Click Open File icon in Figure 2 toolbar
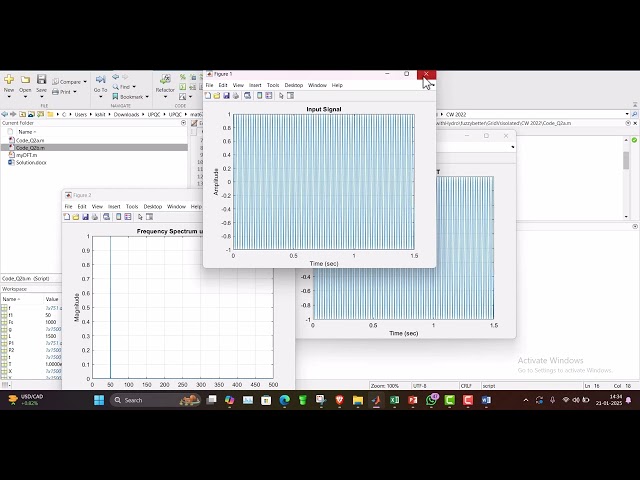 click(76, 217)
